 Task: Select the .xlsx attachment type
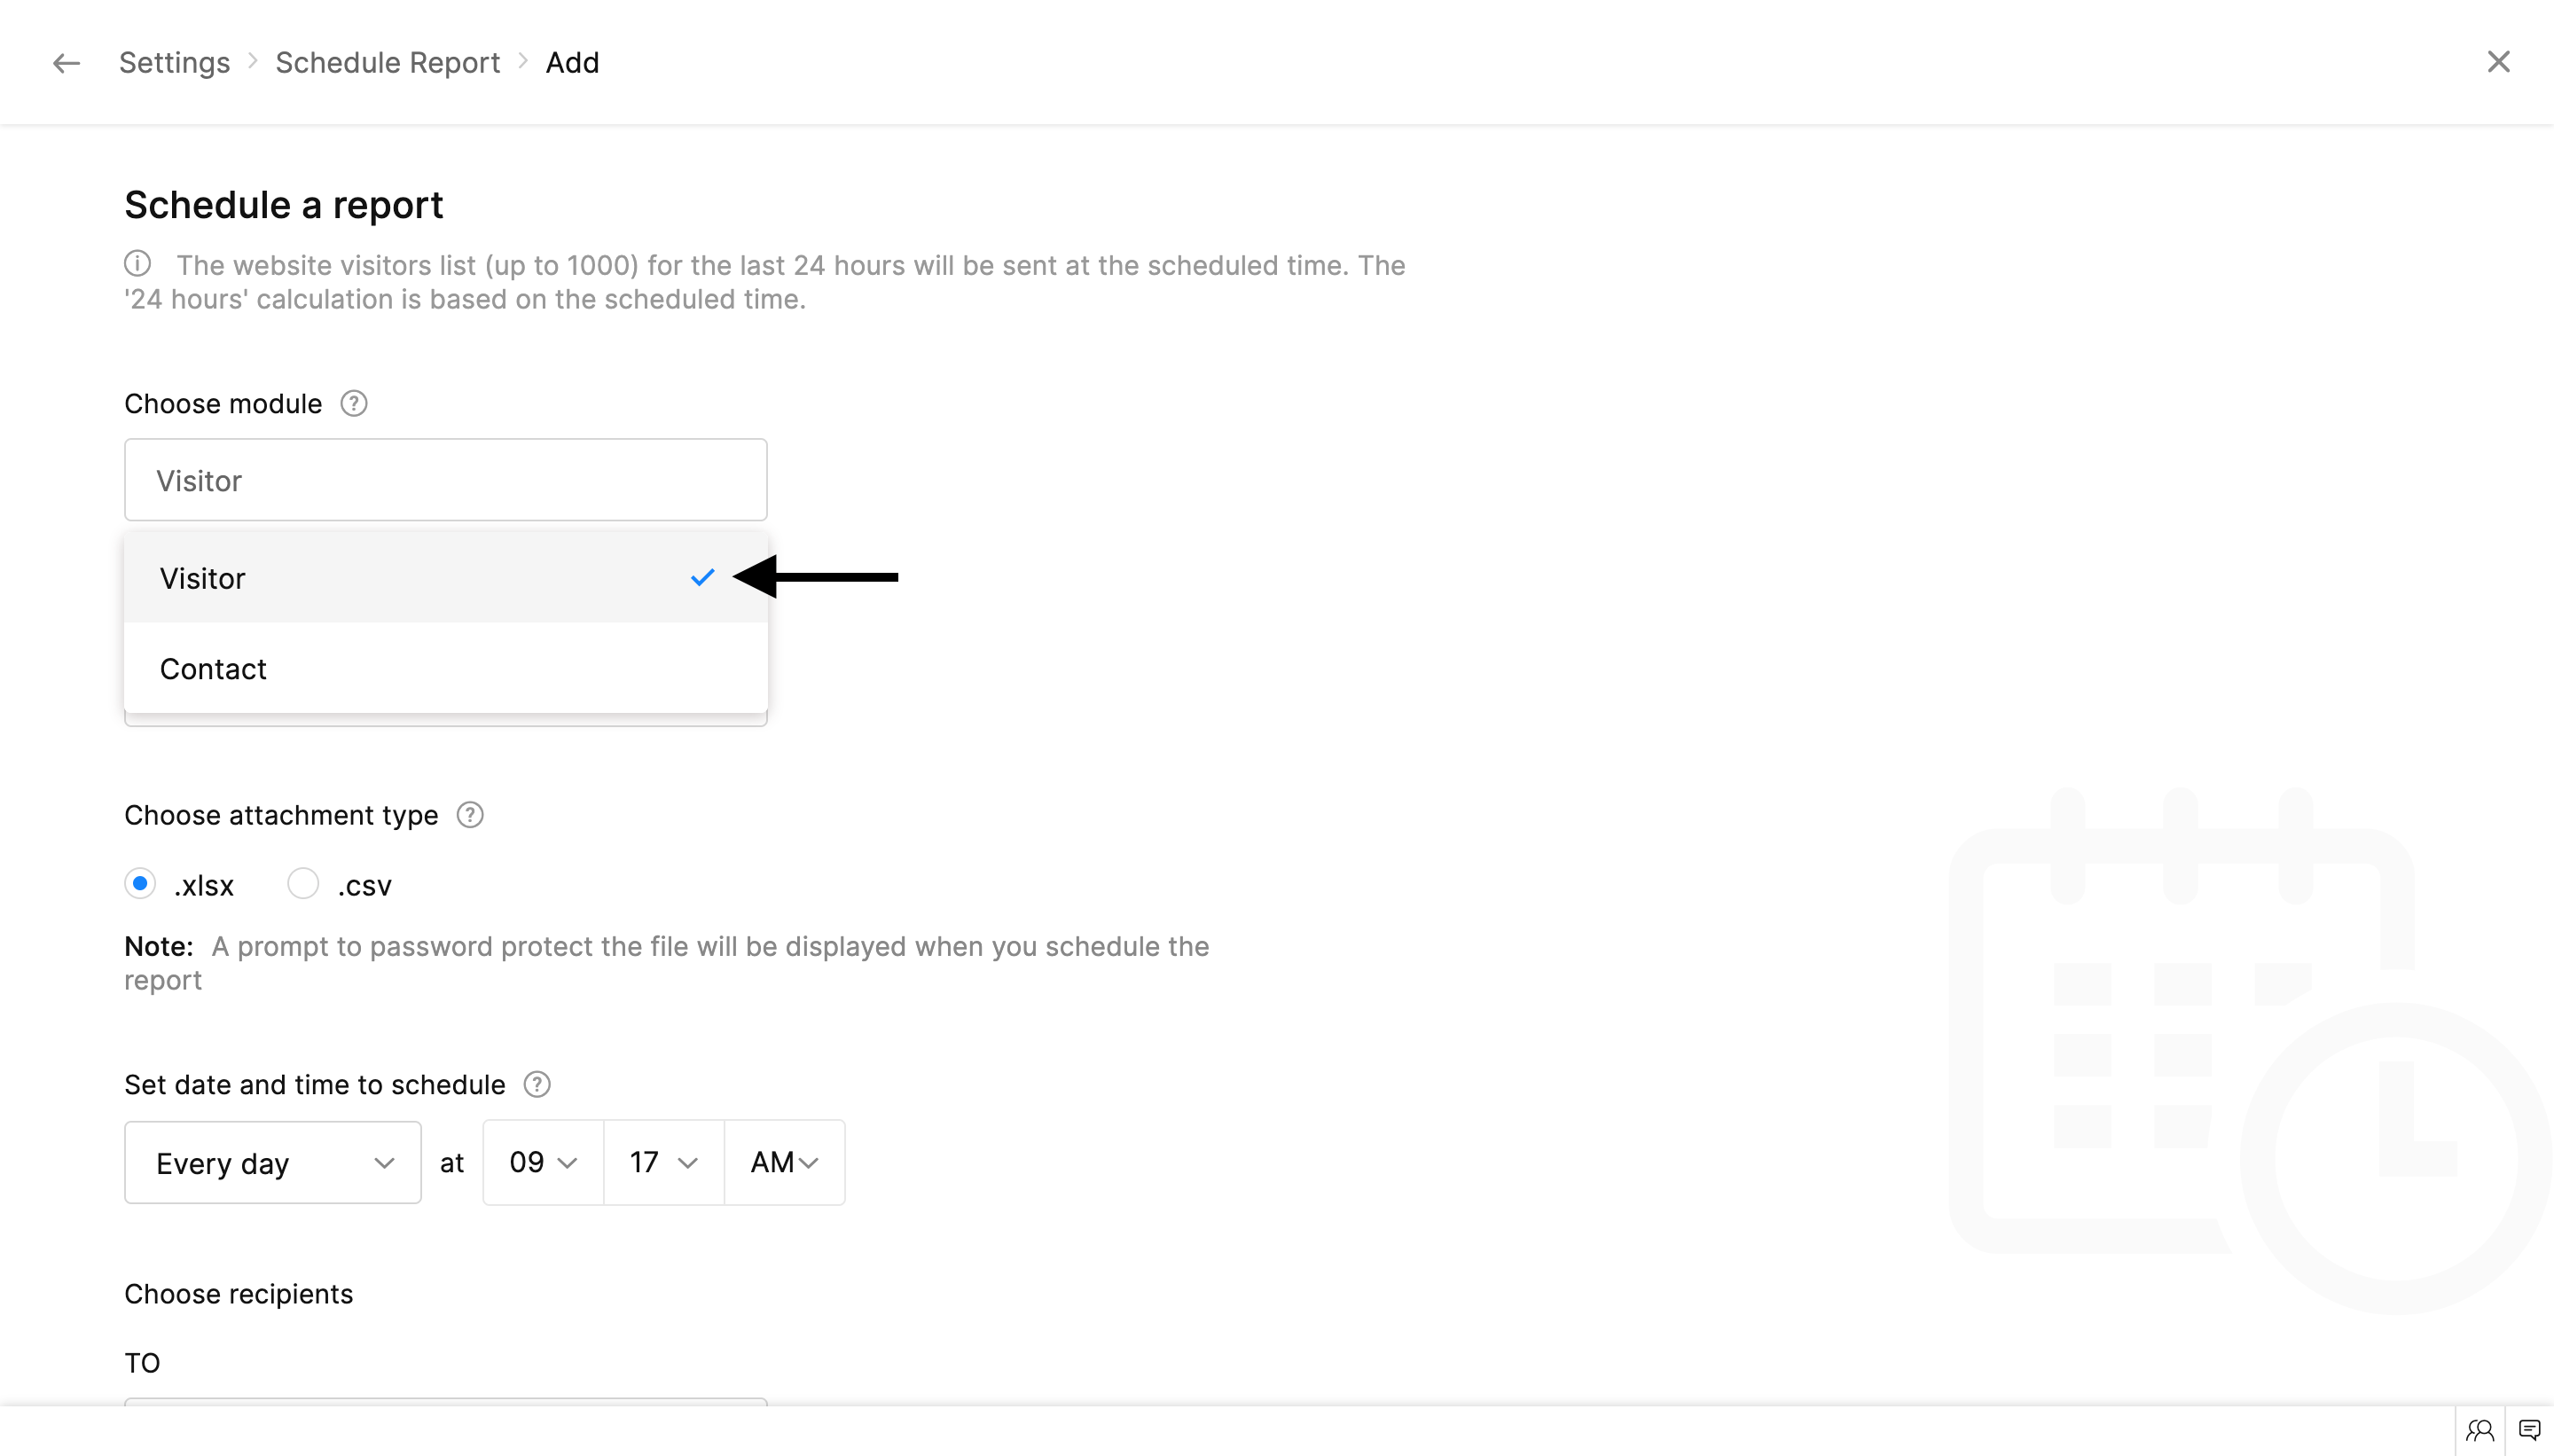point(140,884)
